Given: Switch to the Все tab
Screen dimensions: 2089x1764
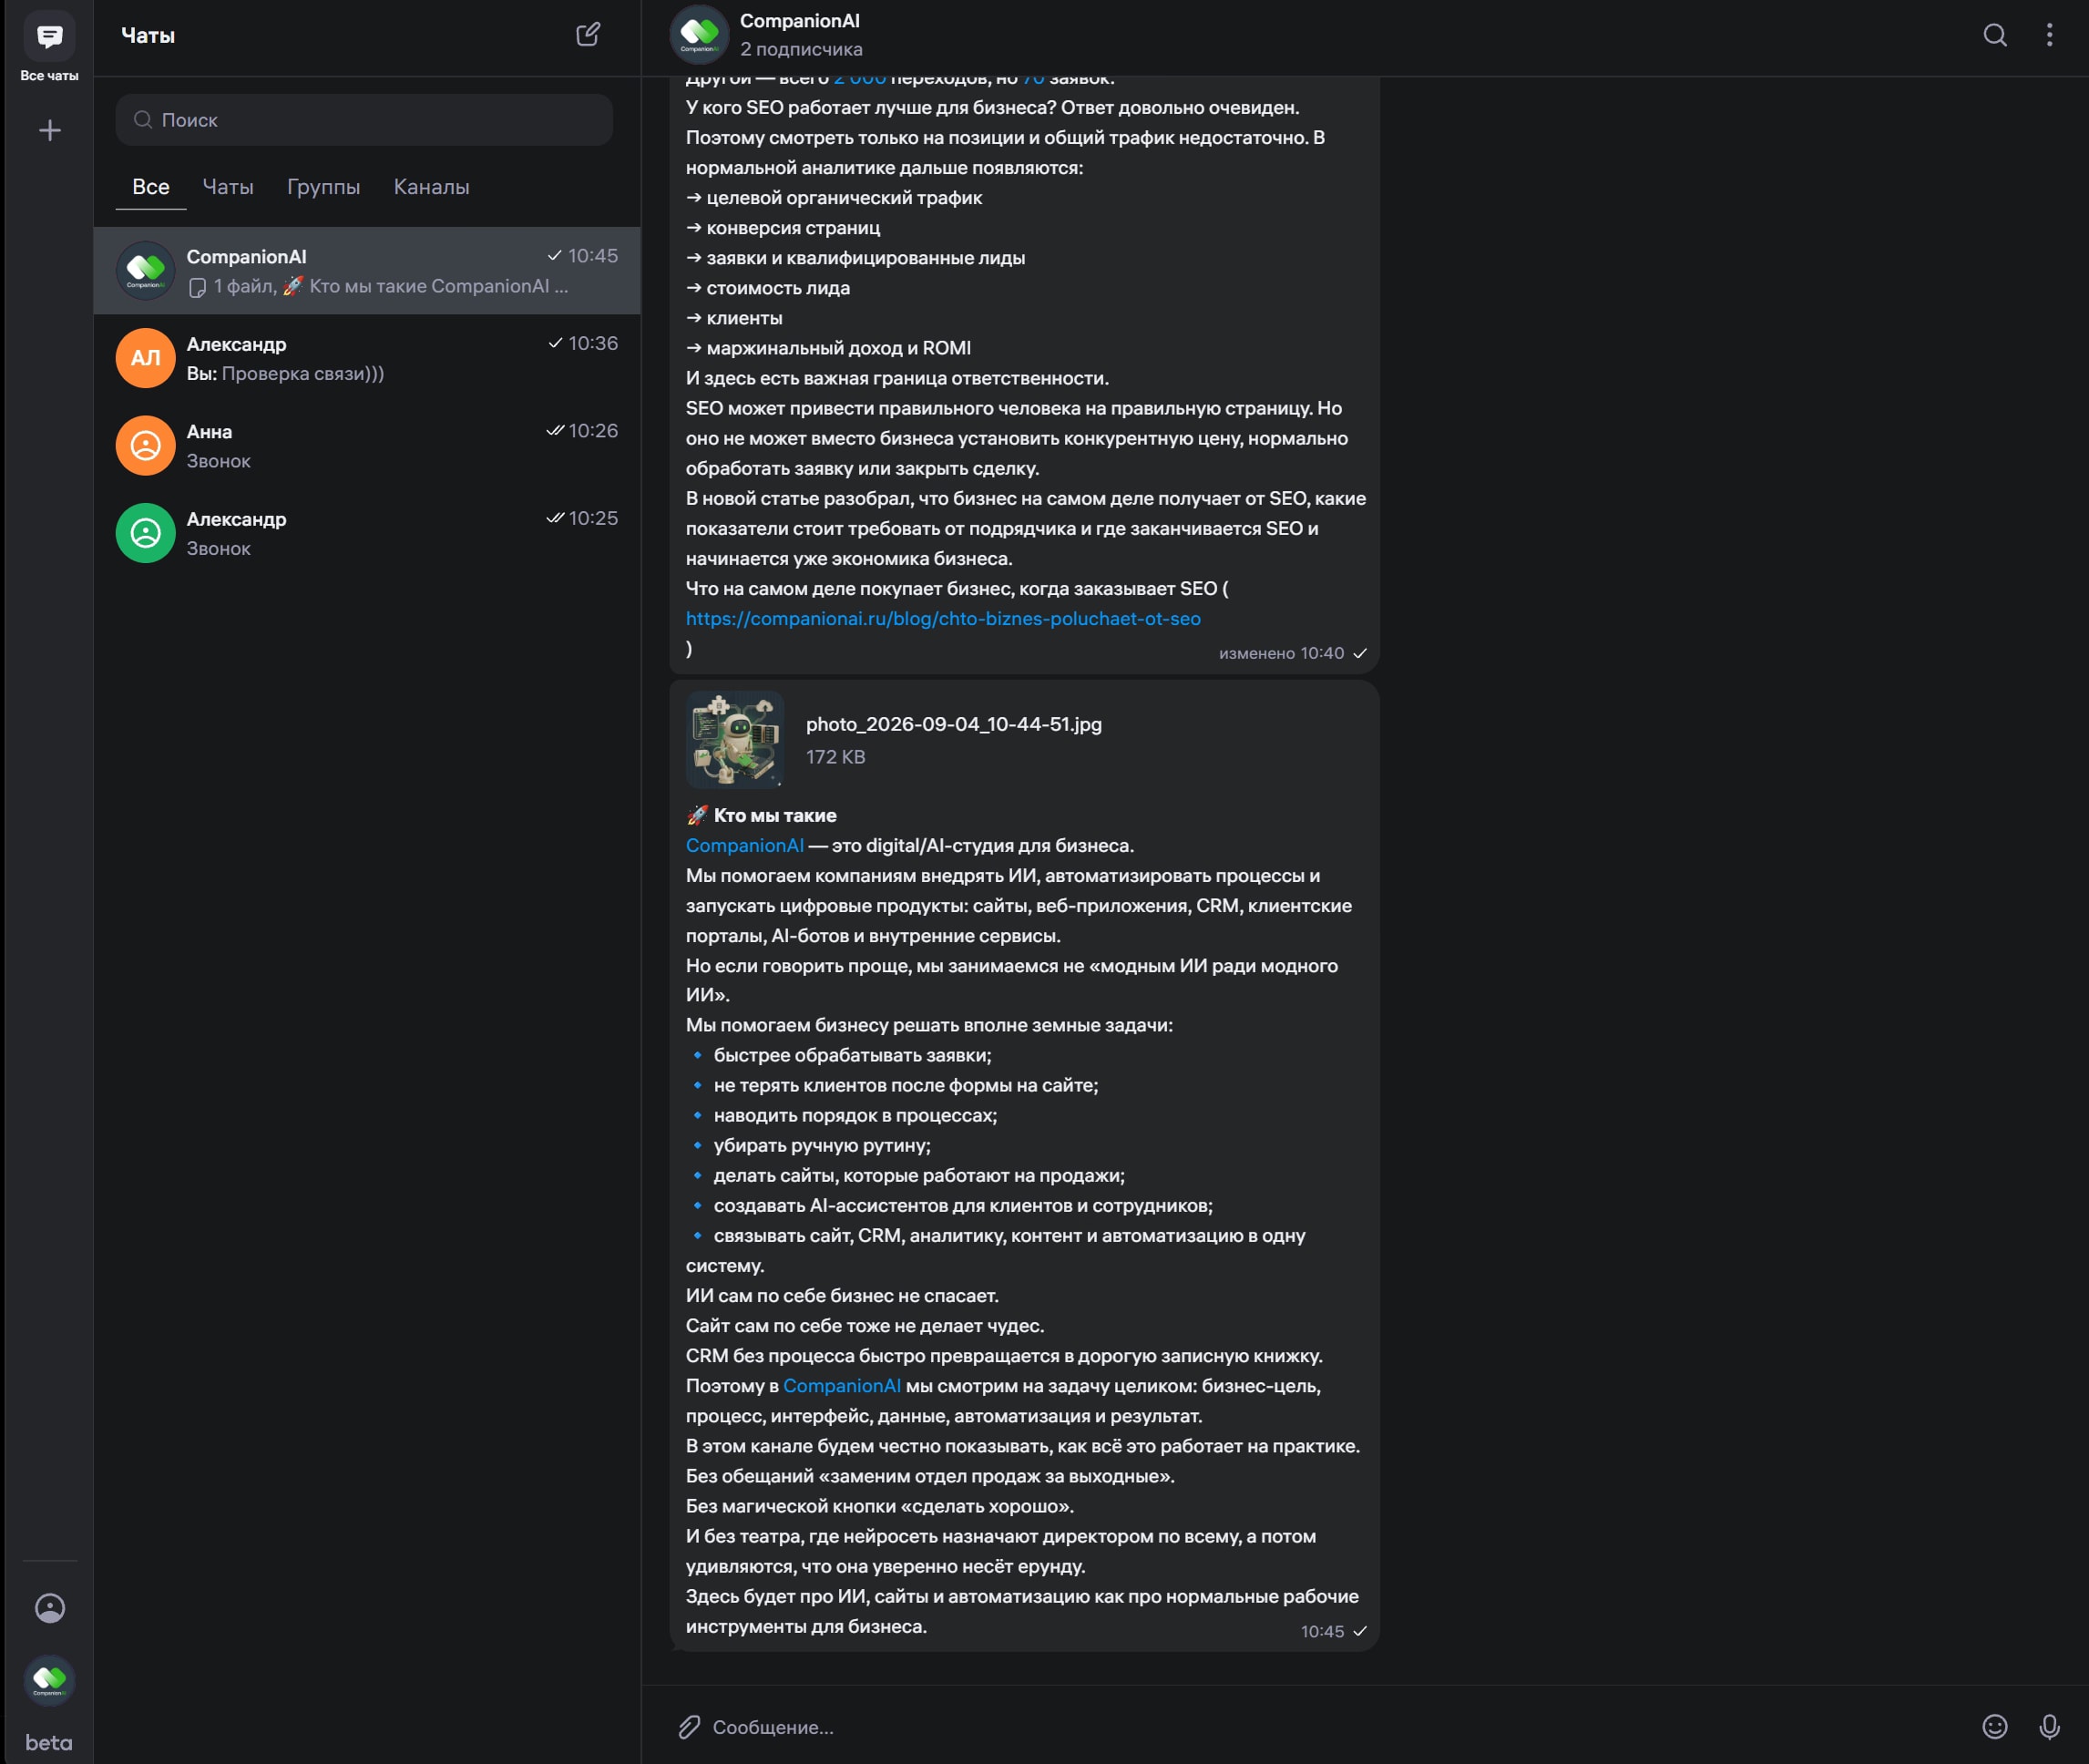Looking at the screenshot, I should tap(151, 187).
